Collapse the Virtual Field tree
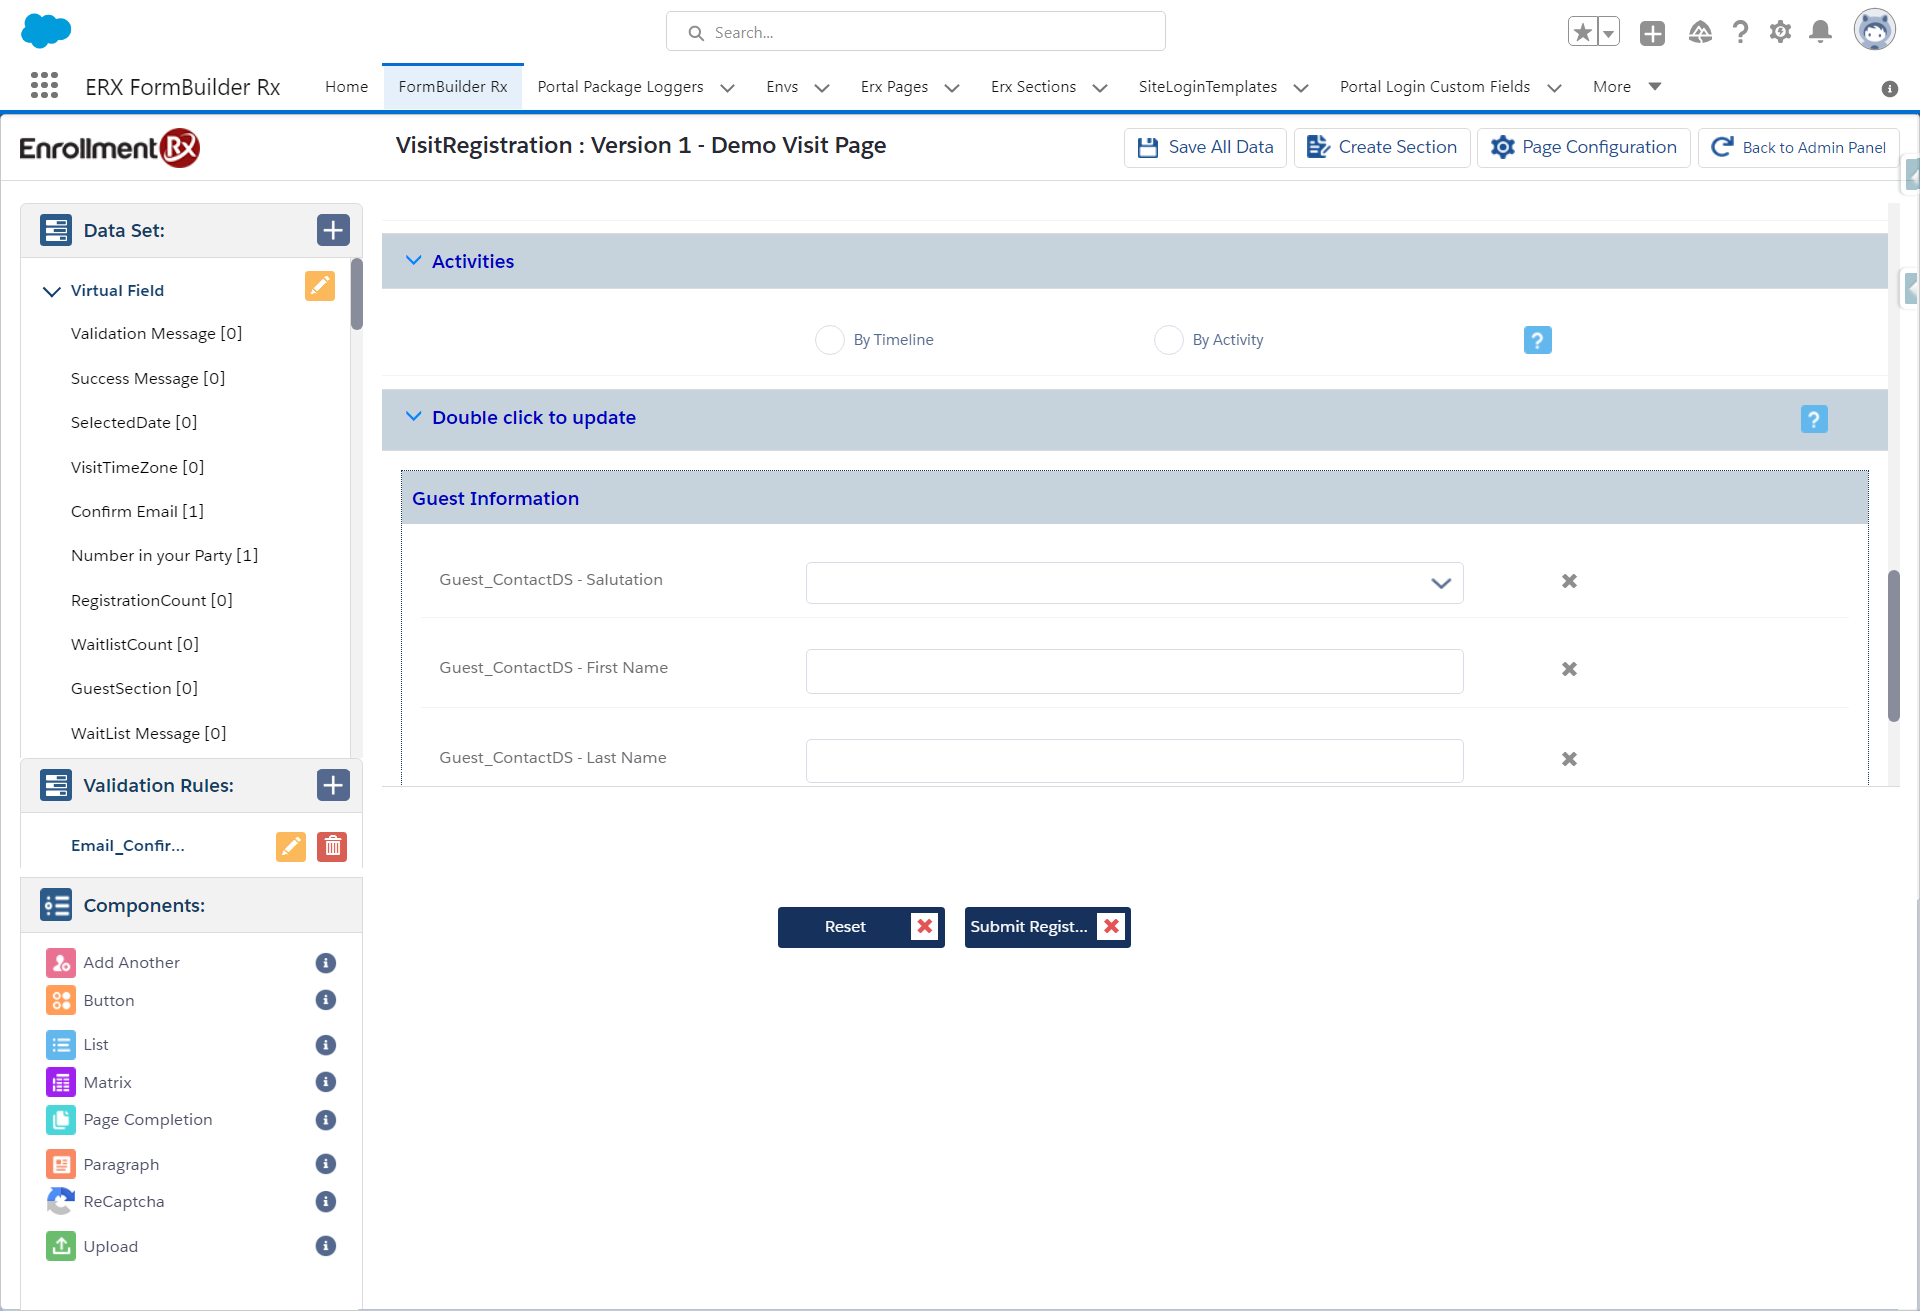 click(52, 291)
